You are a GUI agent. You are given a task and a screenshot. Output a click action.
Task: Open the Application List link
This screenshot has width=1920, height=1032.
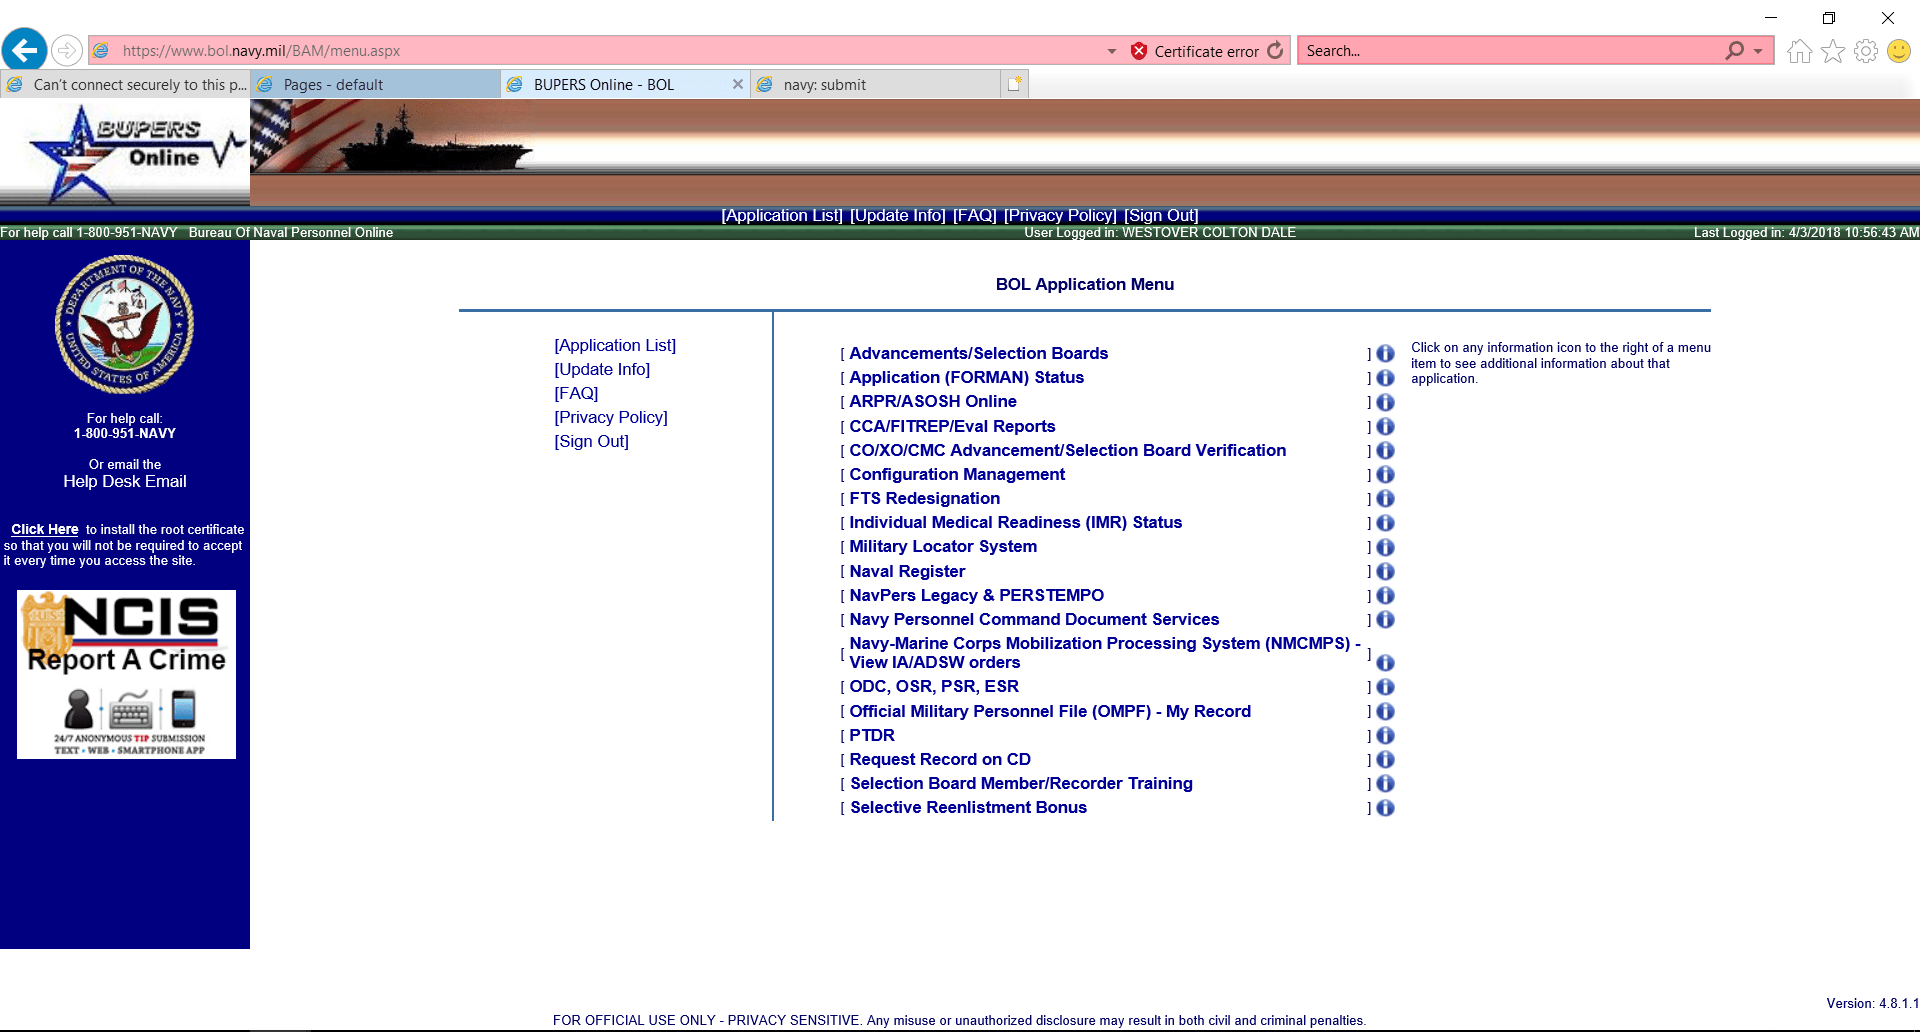[615, 345]
